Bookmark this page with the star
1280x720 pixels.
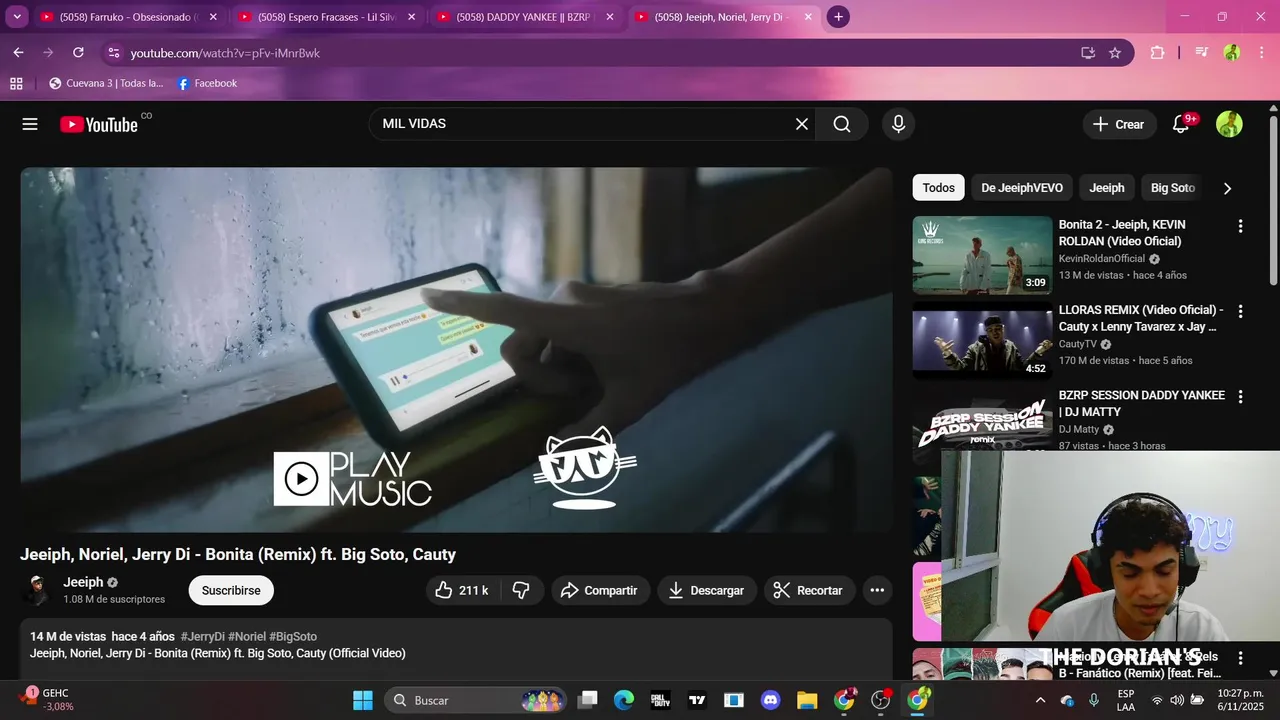1115,53
